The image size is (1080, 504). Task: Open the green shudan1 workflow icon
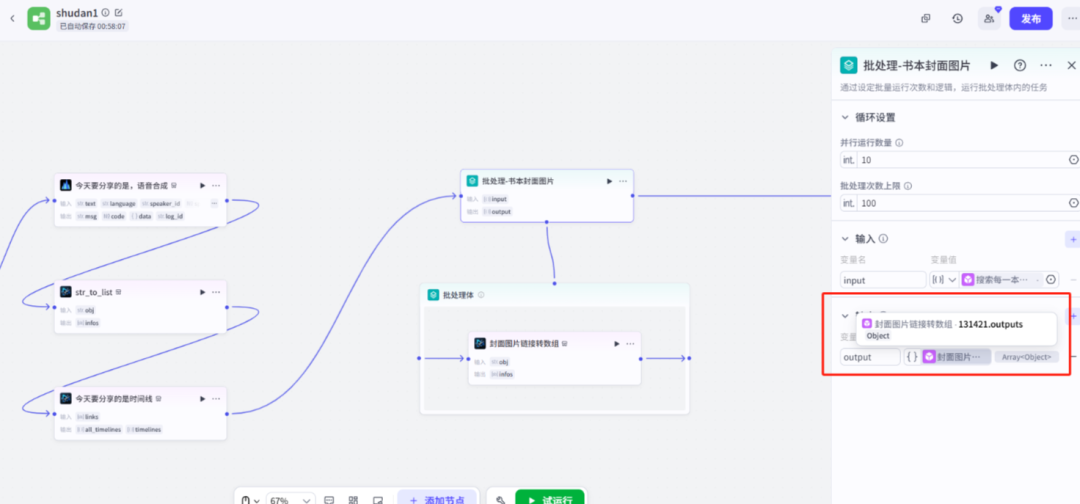point(39,19)
